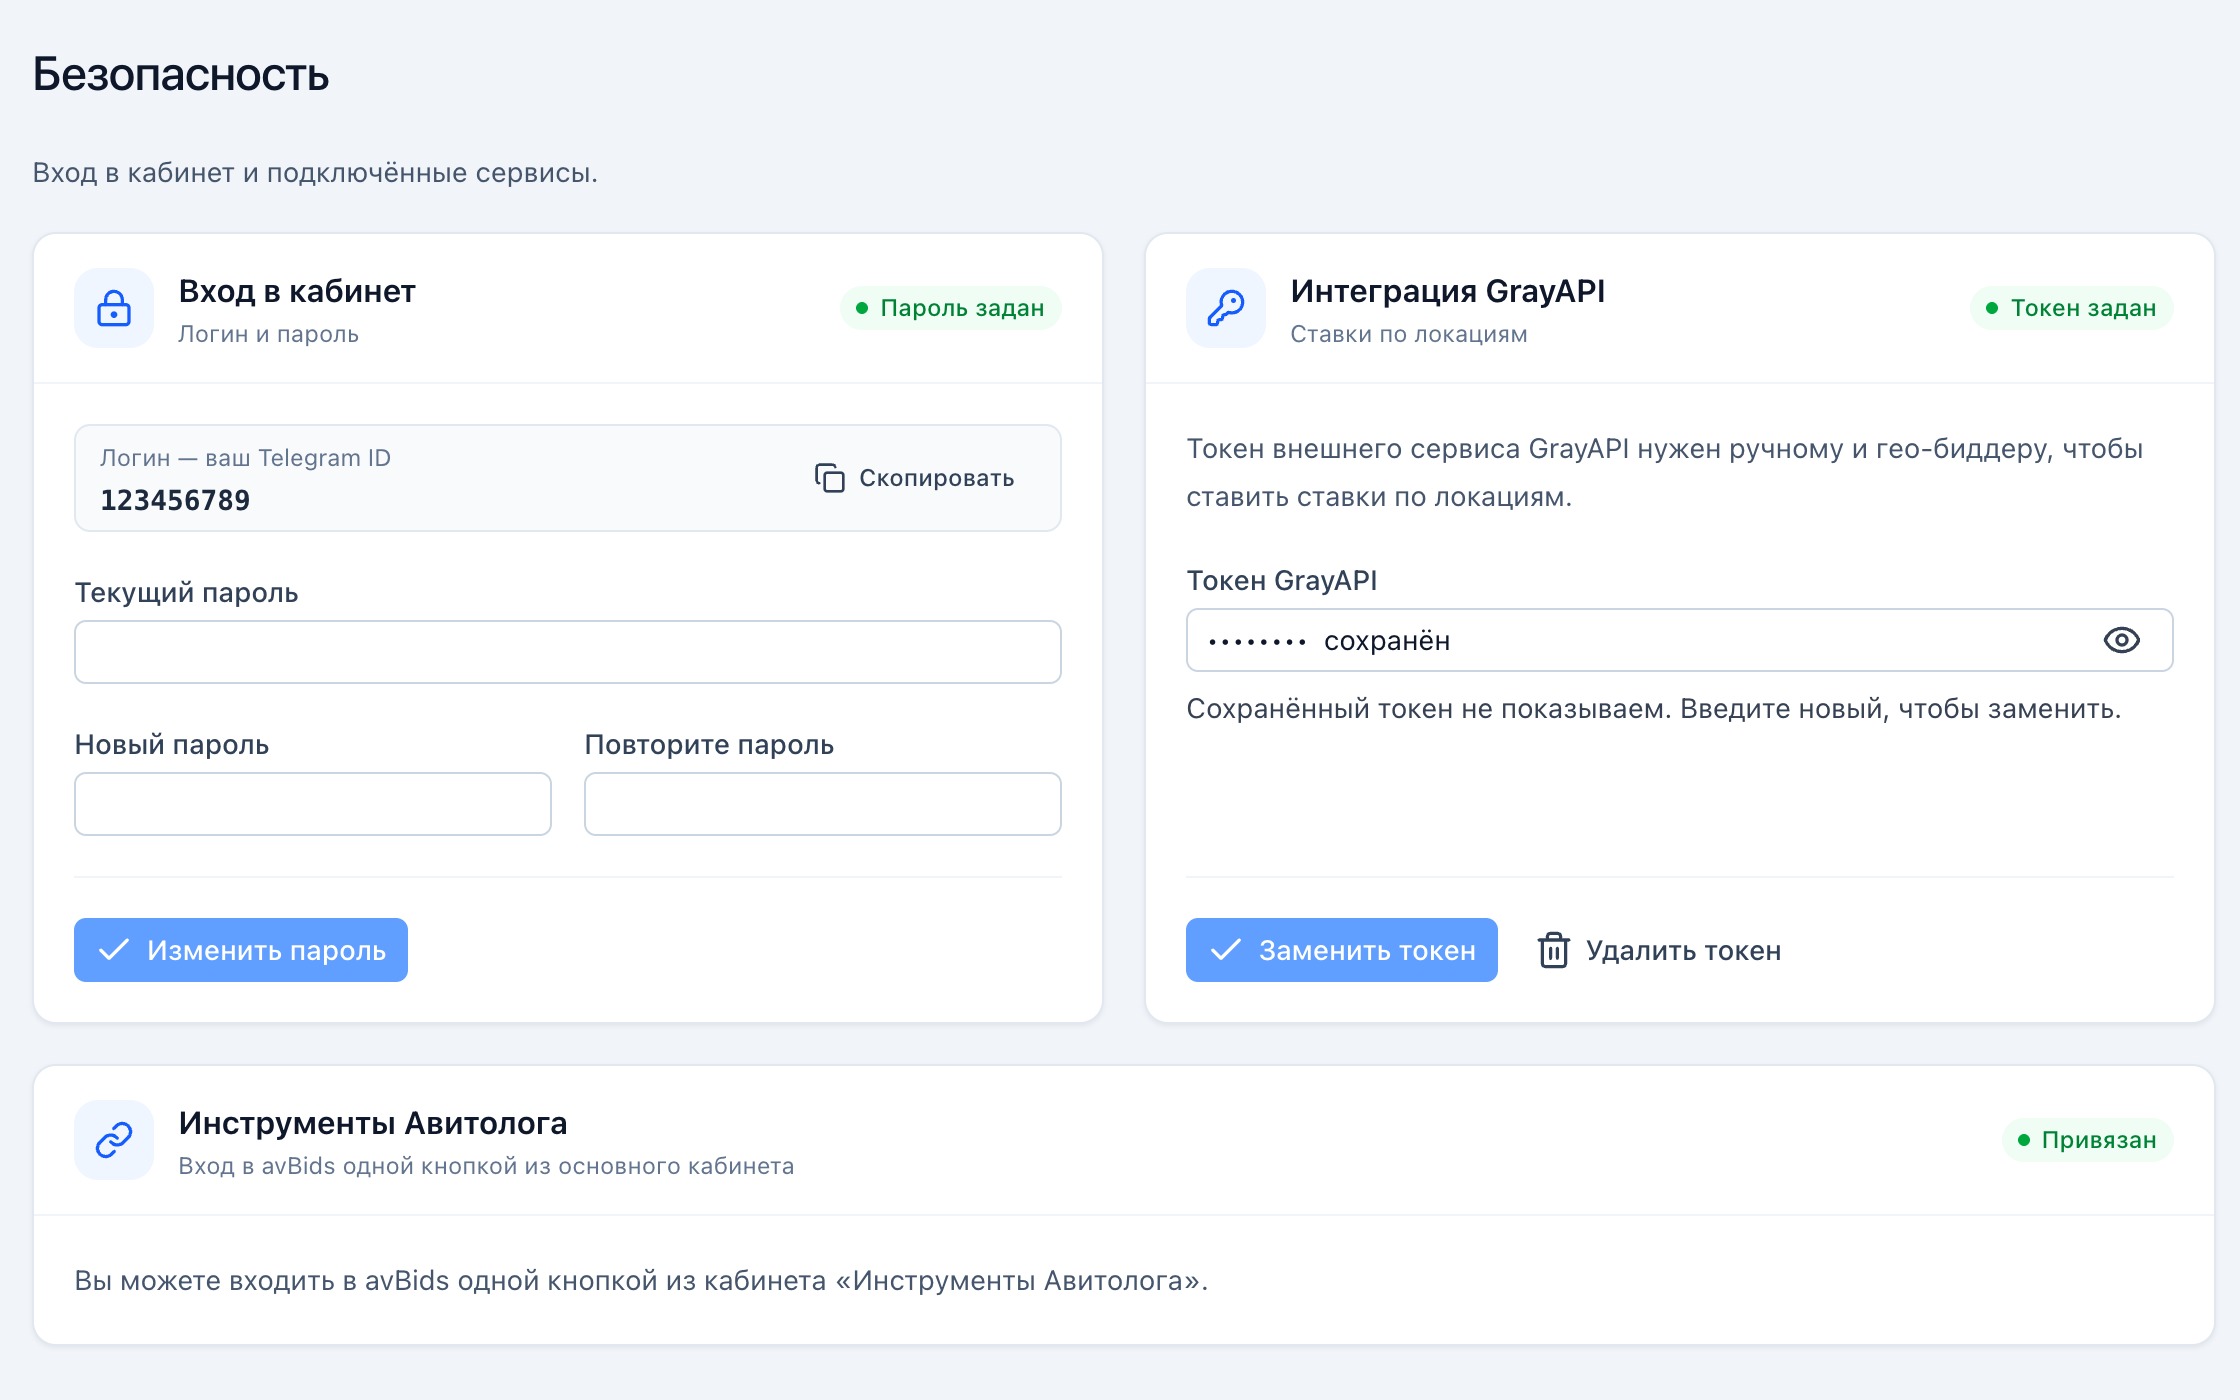The image size is (2240, 1400).
Task: Click the Изменить пароль button
Action: [241, 950]
